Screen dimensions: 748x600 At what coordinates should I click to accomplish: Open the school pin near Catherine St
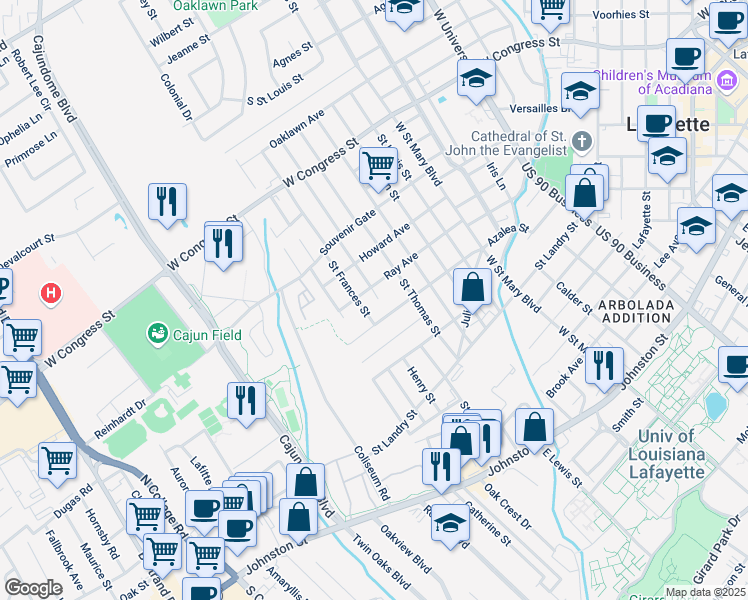[450, 527]
